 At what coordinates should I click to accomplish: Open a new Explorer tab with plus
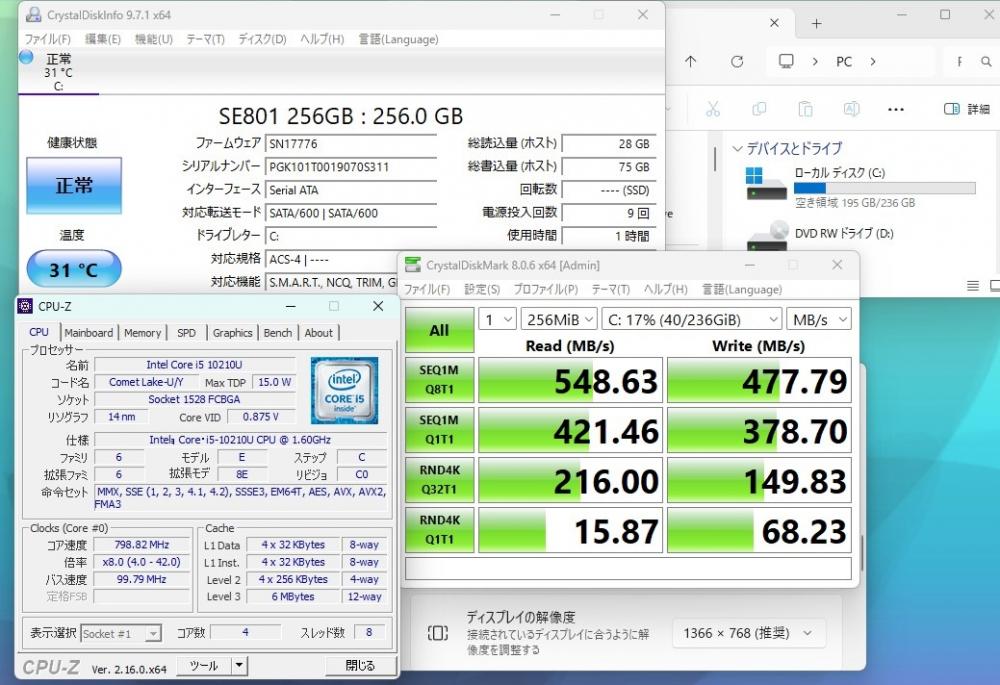coord(816,24)
